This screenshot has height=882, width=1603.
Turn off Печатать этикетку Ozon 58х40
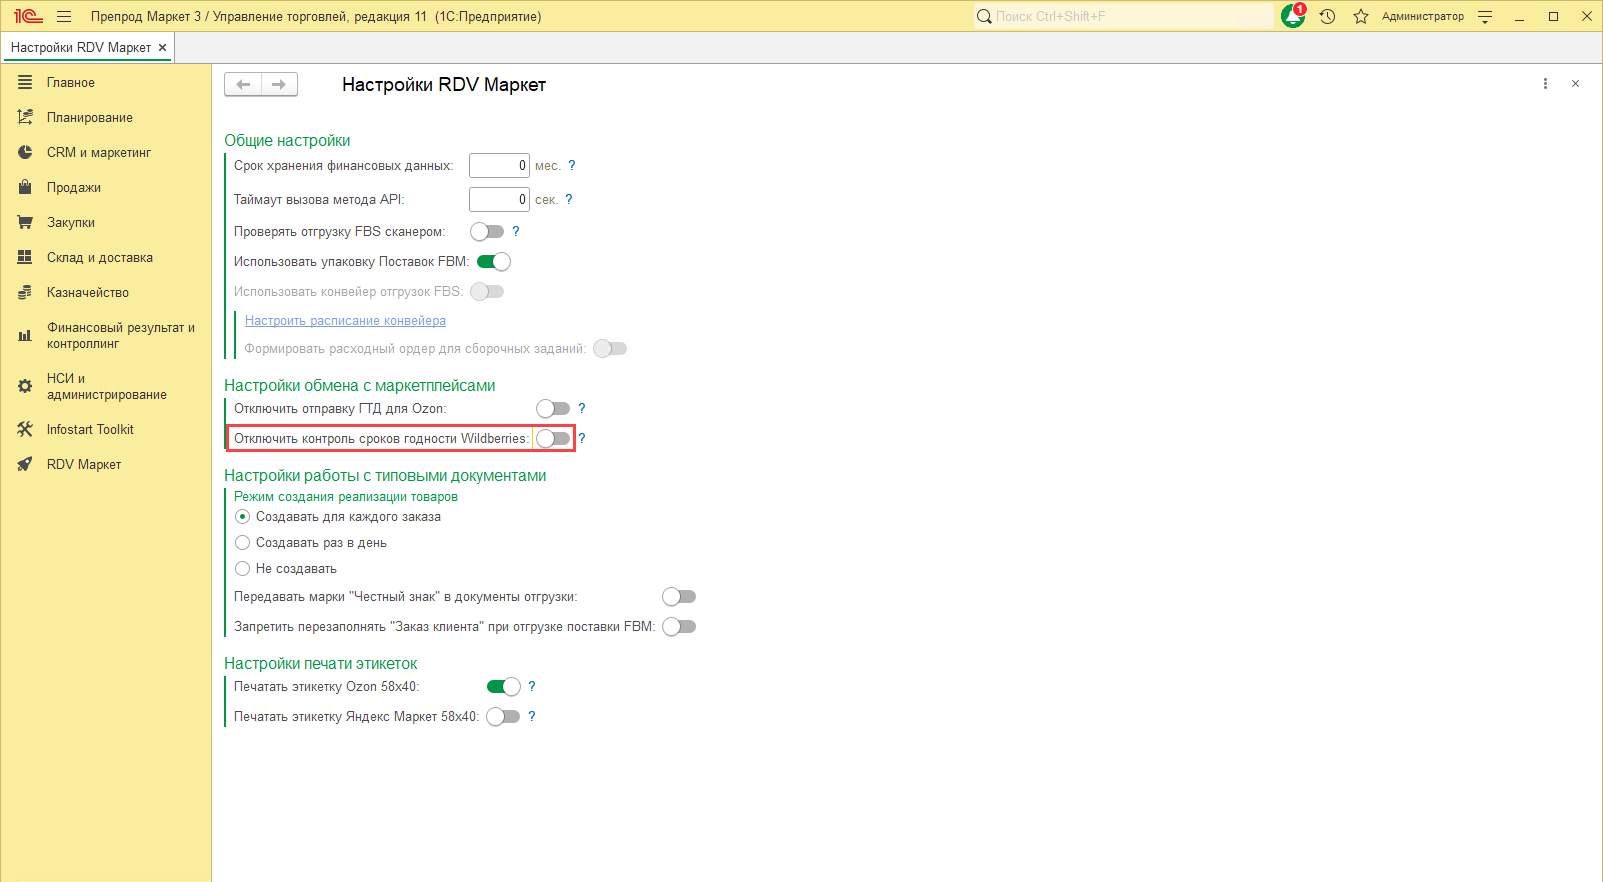pyautogui.click(x=504, y=686)
